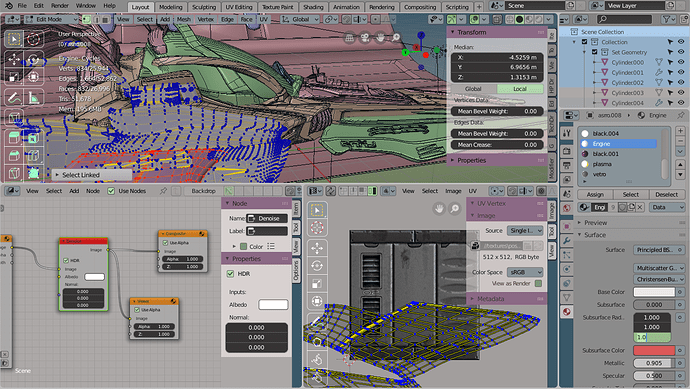Select the Rotate tool in UV editor
Viewport: 690px width, 389px height.
pos(317,266)
